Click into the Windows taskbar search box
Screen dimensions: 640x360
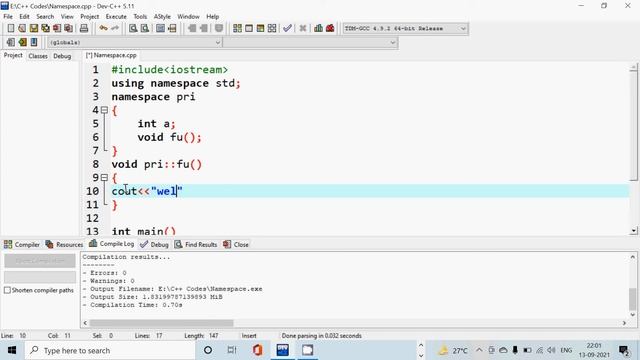(110, 350)
